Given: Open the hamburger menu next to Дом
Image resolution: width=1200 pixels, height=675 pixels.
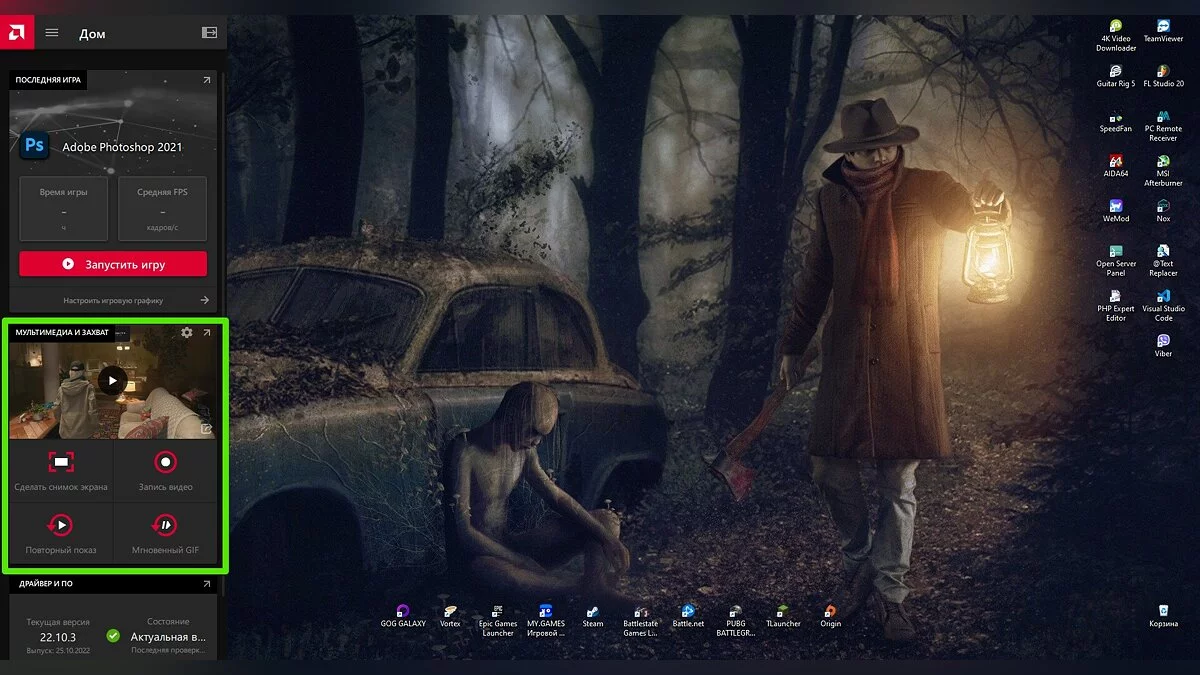Looking at the screenshot, I should 52,33.
